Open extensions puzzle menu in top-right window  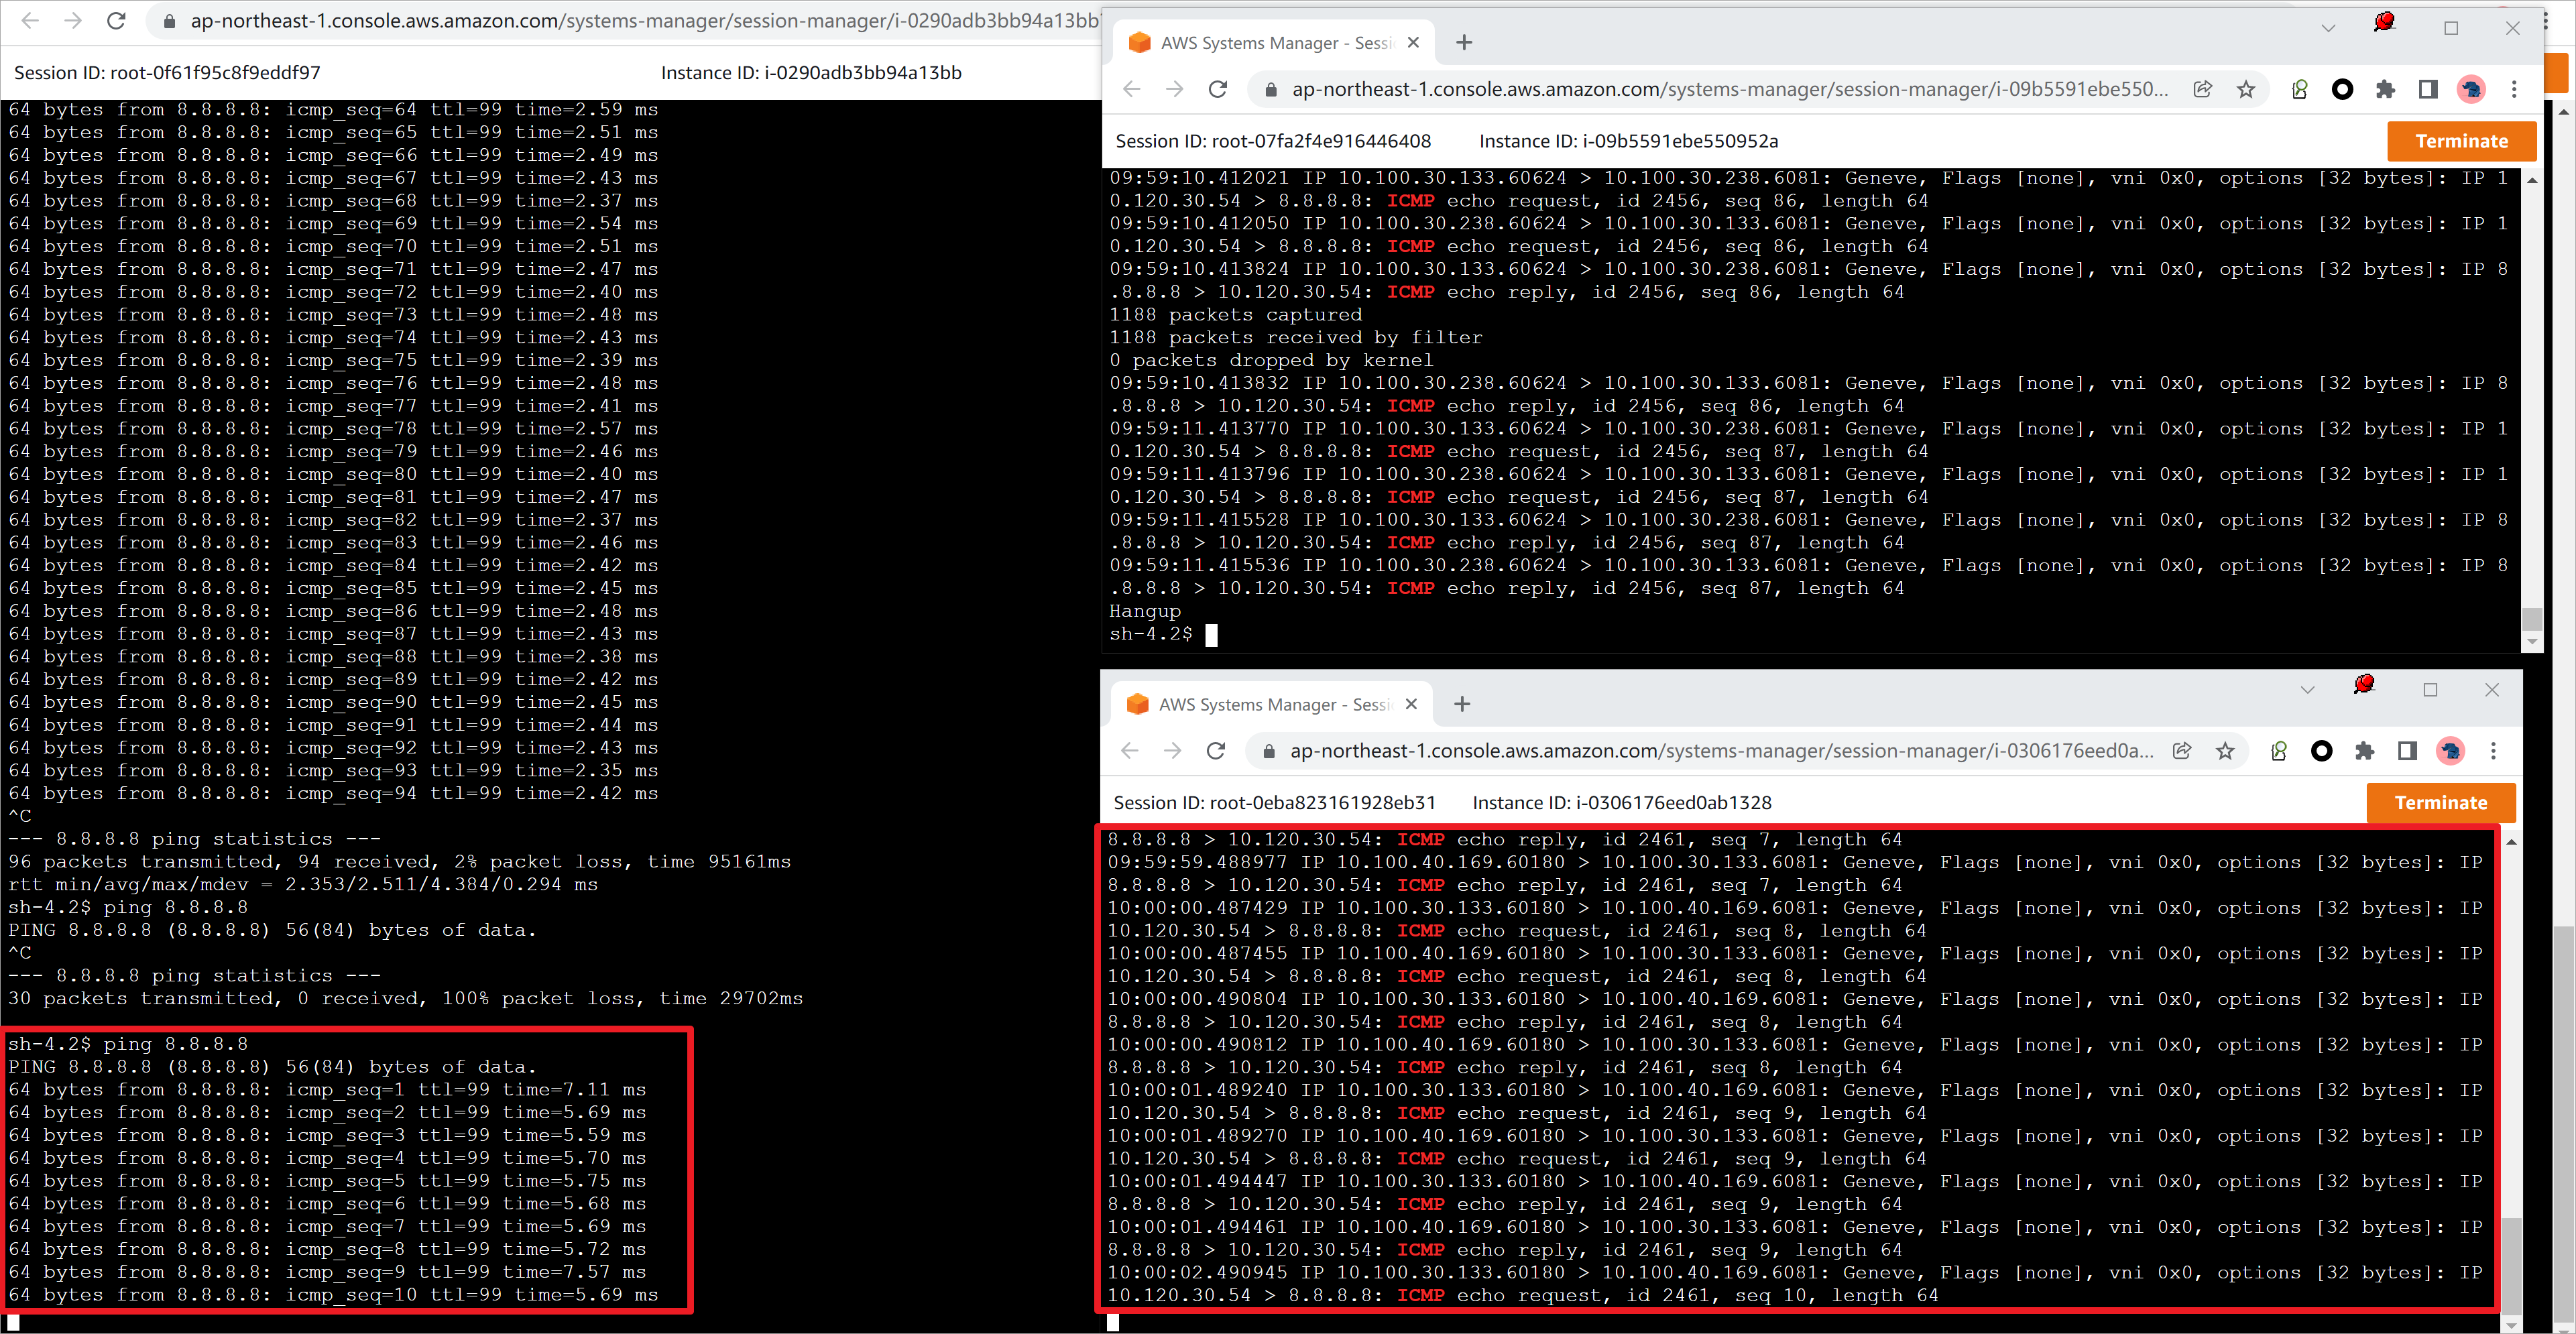2385,89
